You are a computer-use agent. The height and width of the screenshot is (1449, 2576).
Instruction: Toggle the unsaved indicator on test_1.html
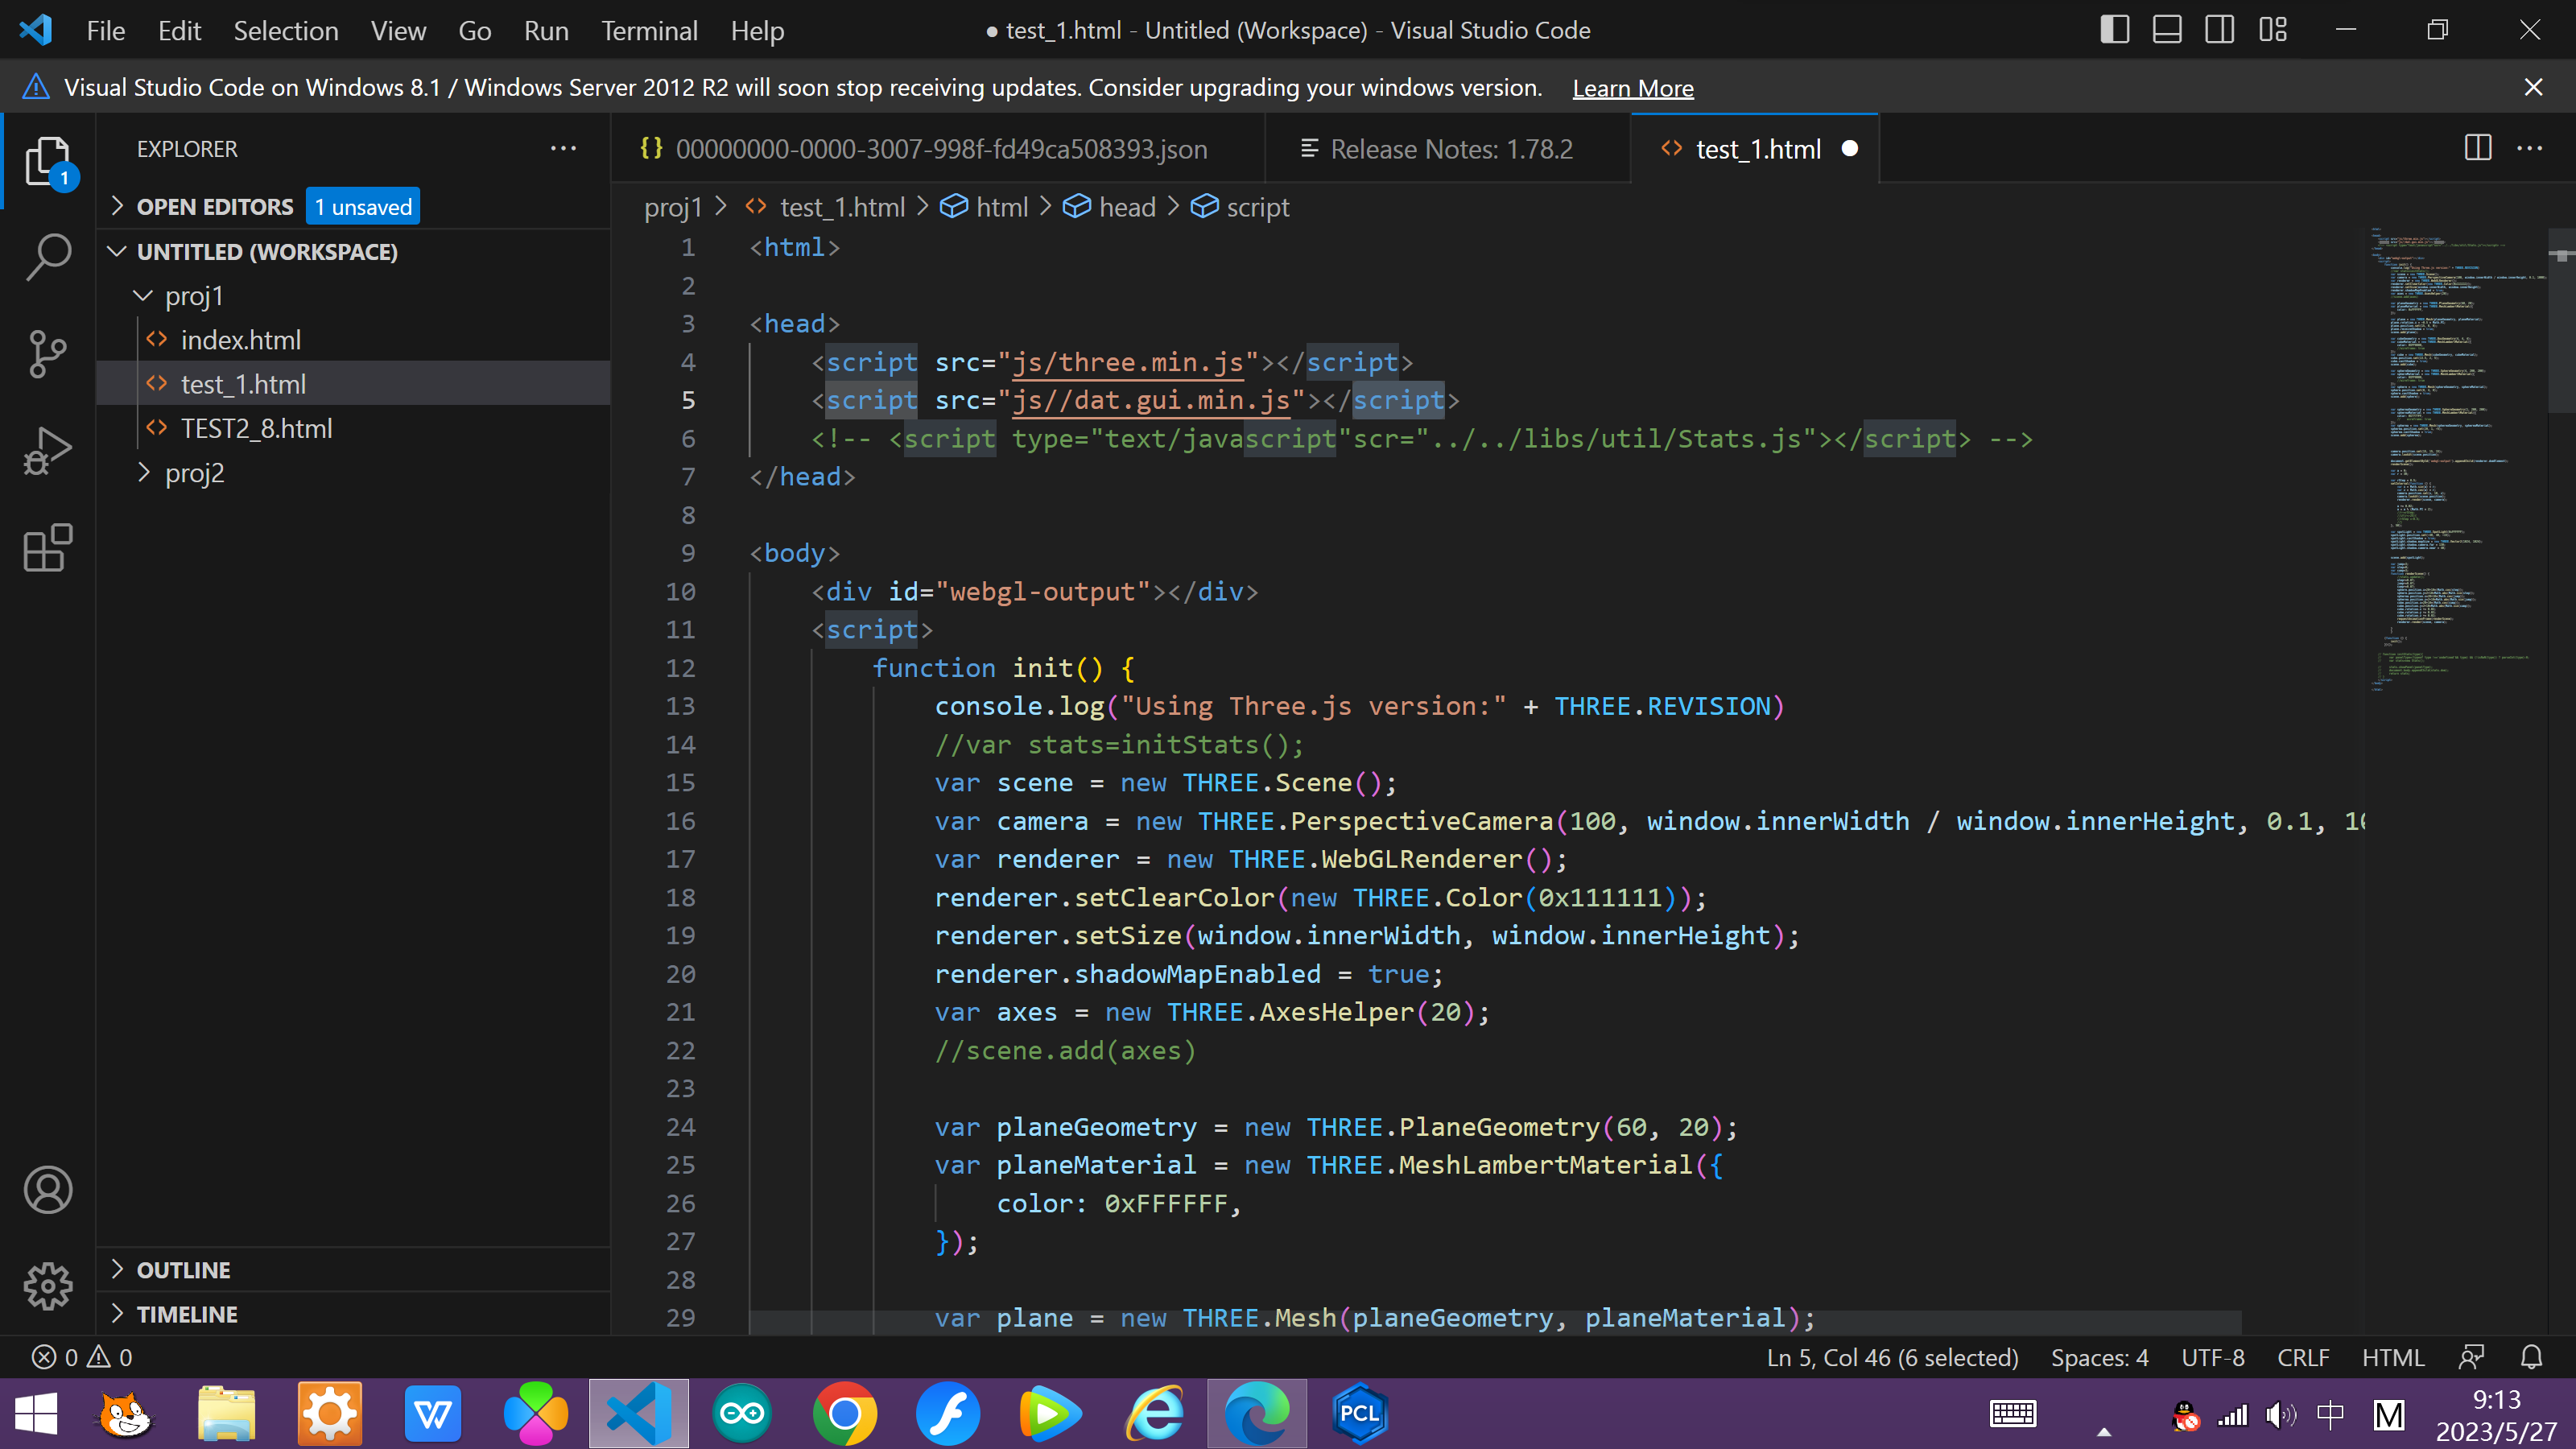tap(1851, 149)
